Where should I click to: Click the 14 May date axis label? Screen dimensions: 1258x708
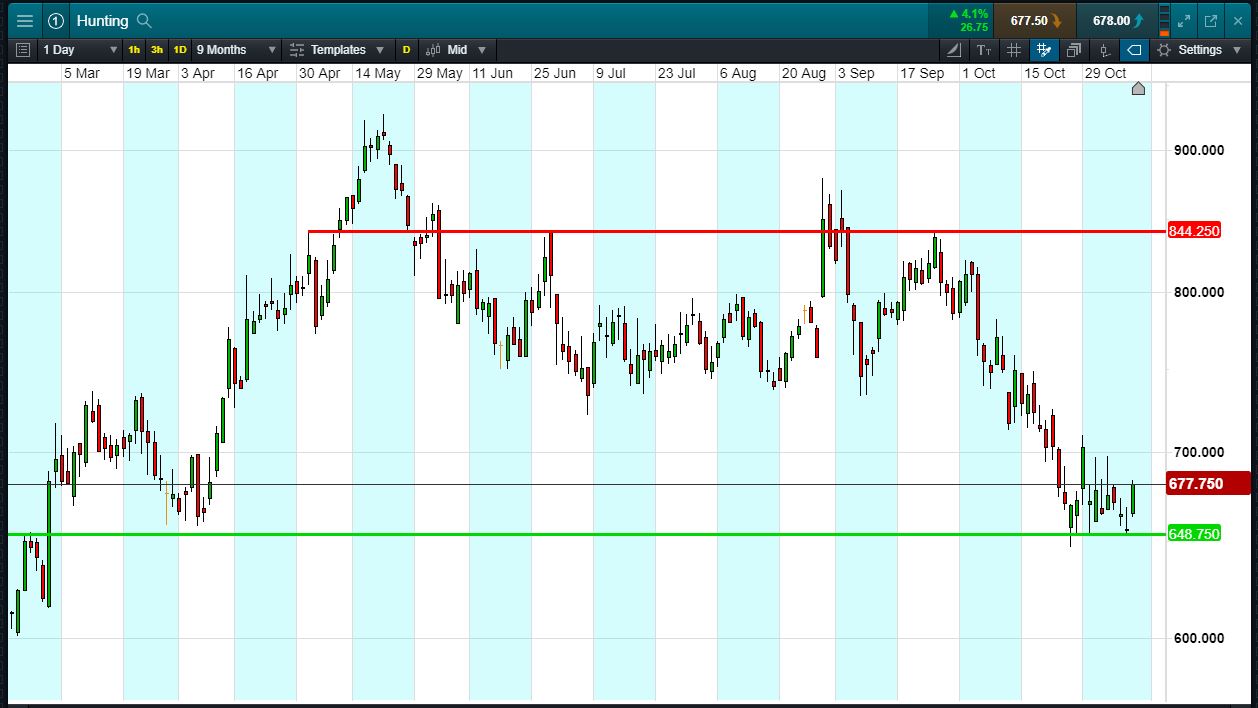(x=377, y=73)
